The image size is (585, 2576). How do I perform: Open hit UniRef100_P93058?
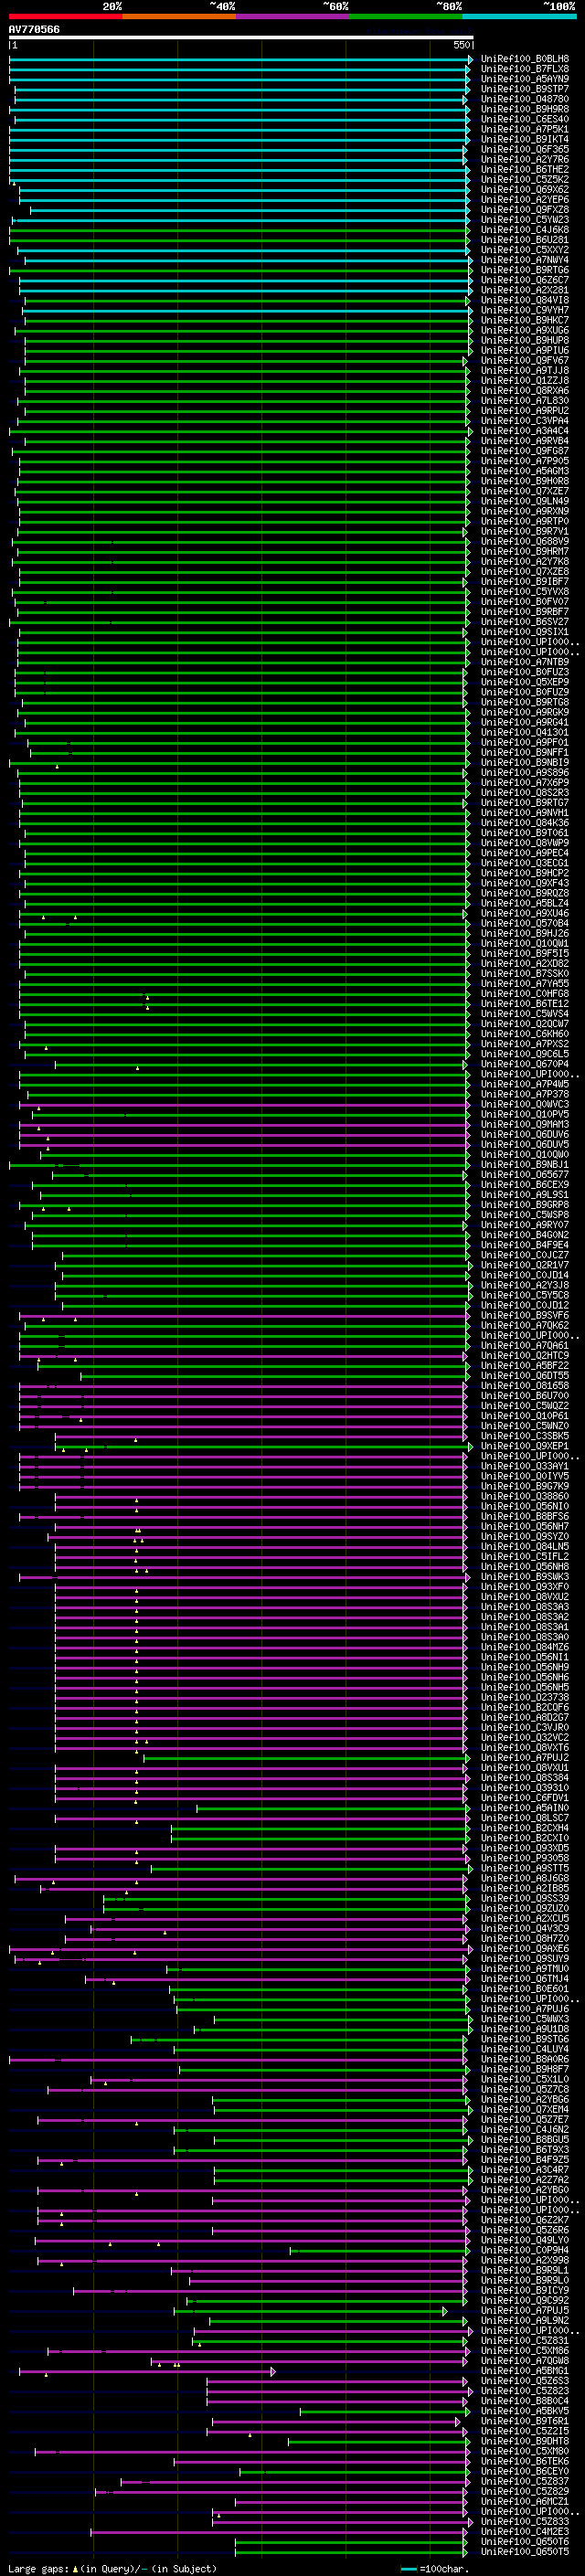tap(524, 1858)
